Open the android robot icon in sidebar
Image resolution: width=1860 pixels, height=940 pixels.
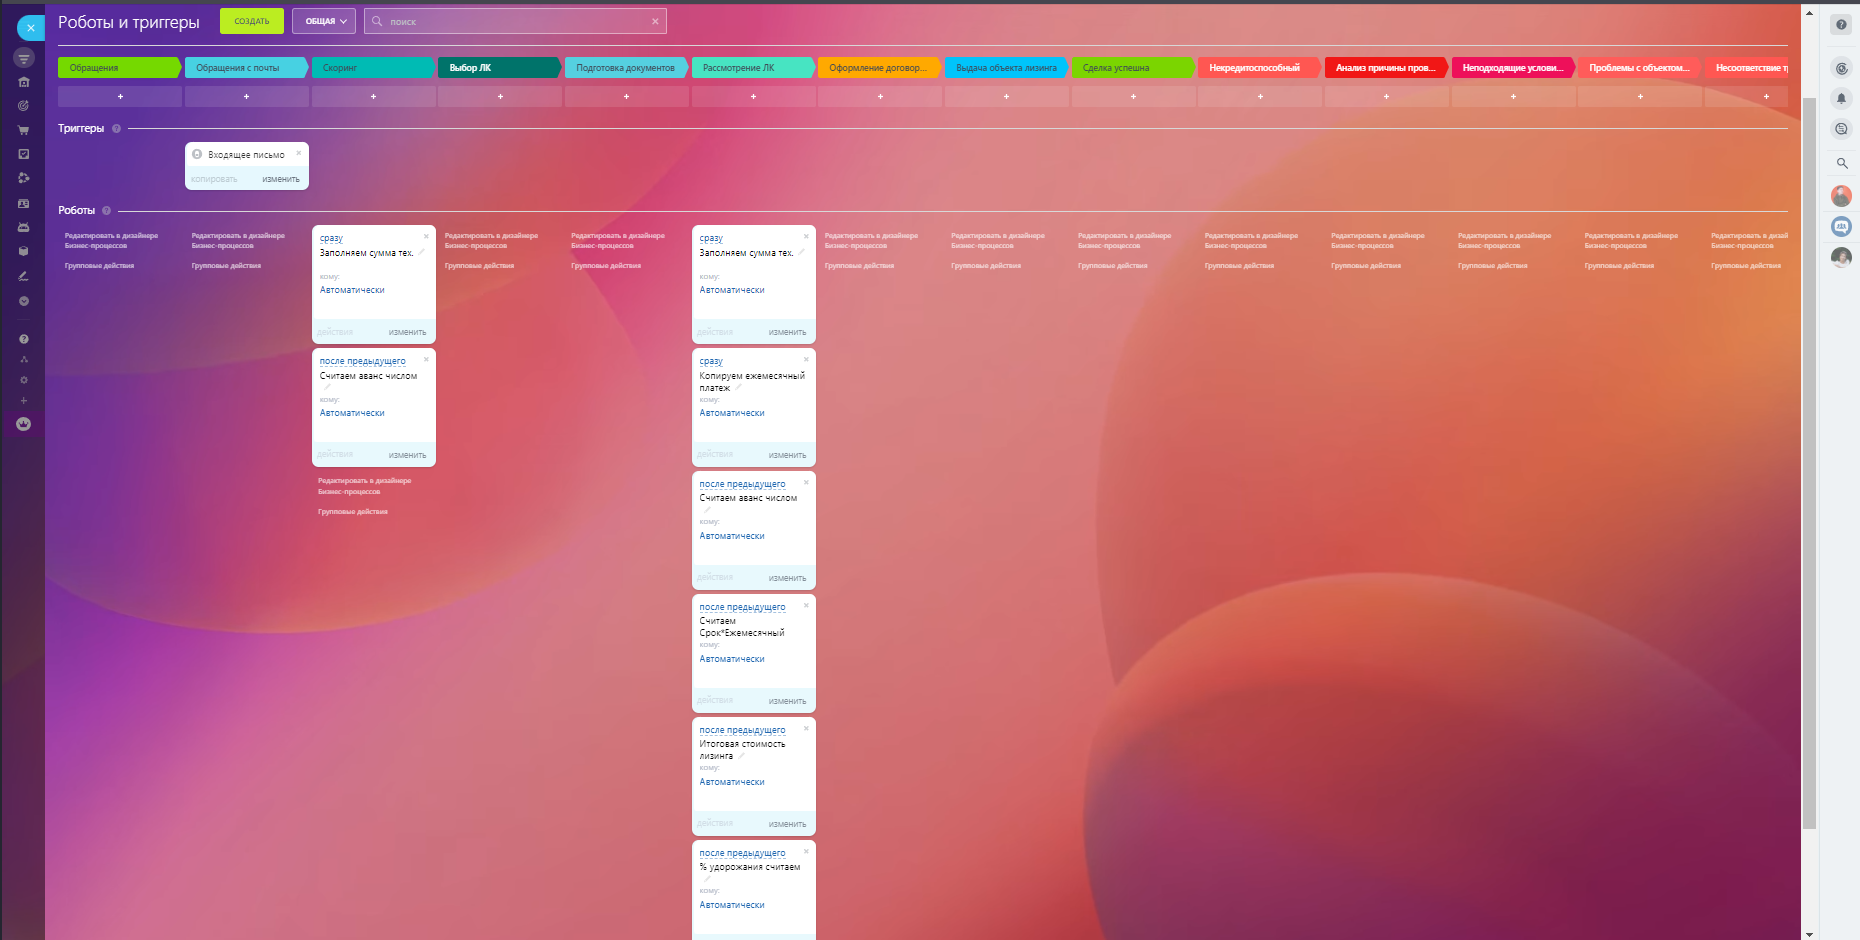[24, 227]
